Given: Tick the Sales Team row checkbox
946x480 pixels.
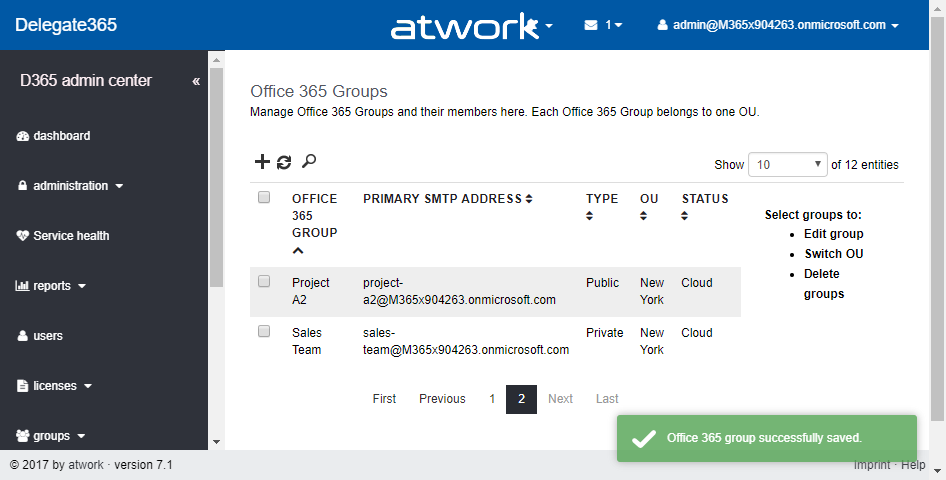Looking at the screenshot, I should [264, 331].
